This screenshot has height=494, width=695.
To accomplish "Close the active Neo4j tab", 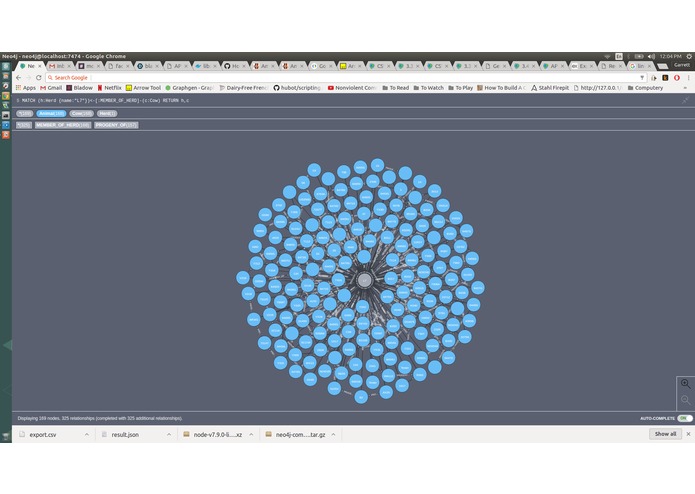I will 39,66.
